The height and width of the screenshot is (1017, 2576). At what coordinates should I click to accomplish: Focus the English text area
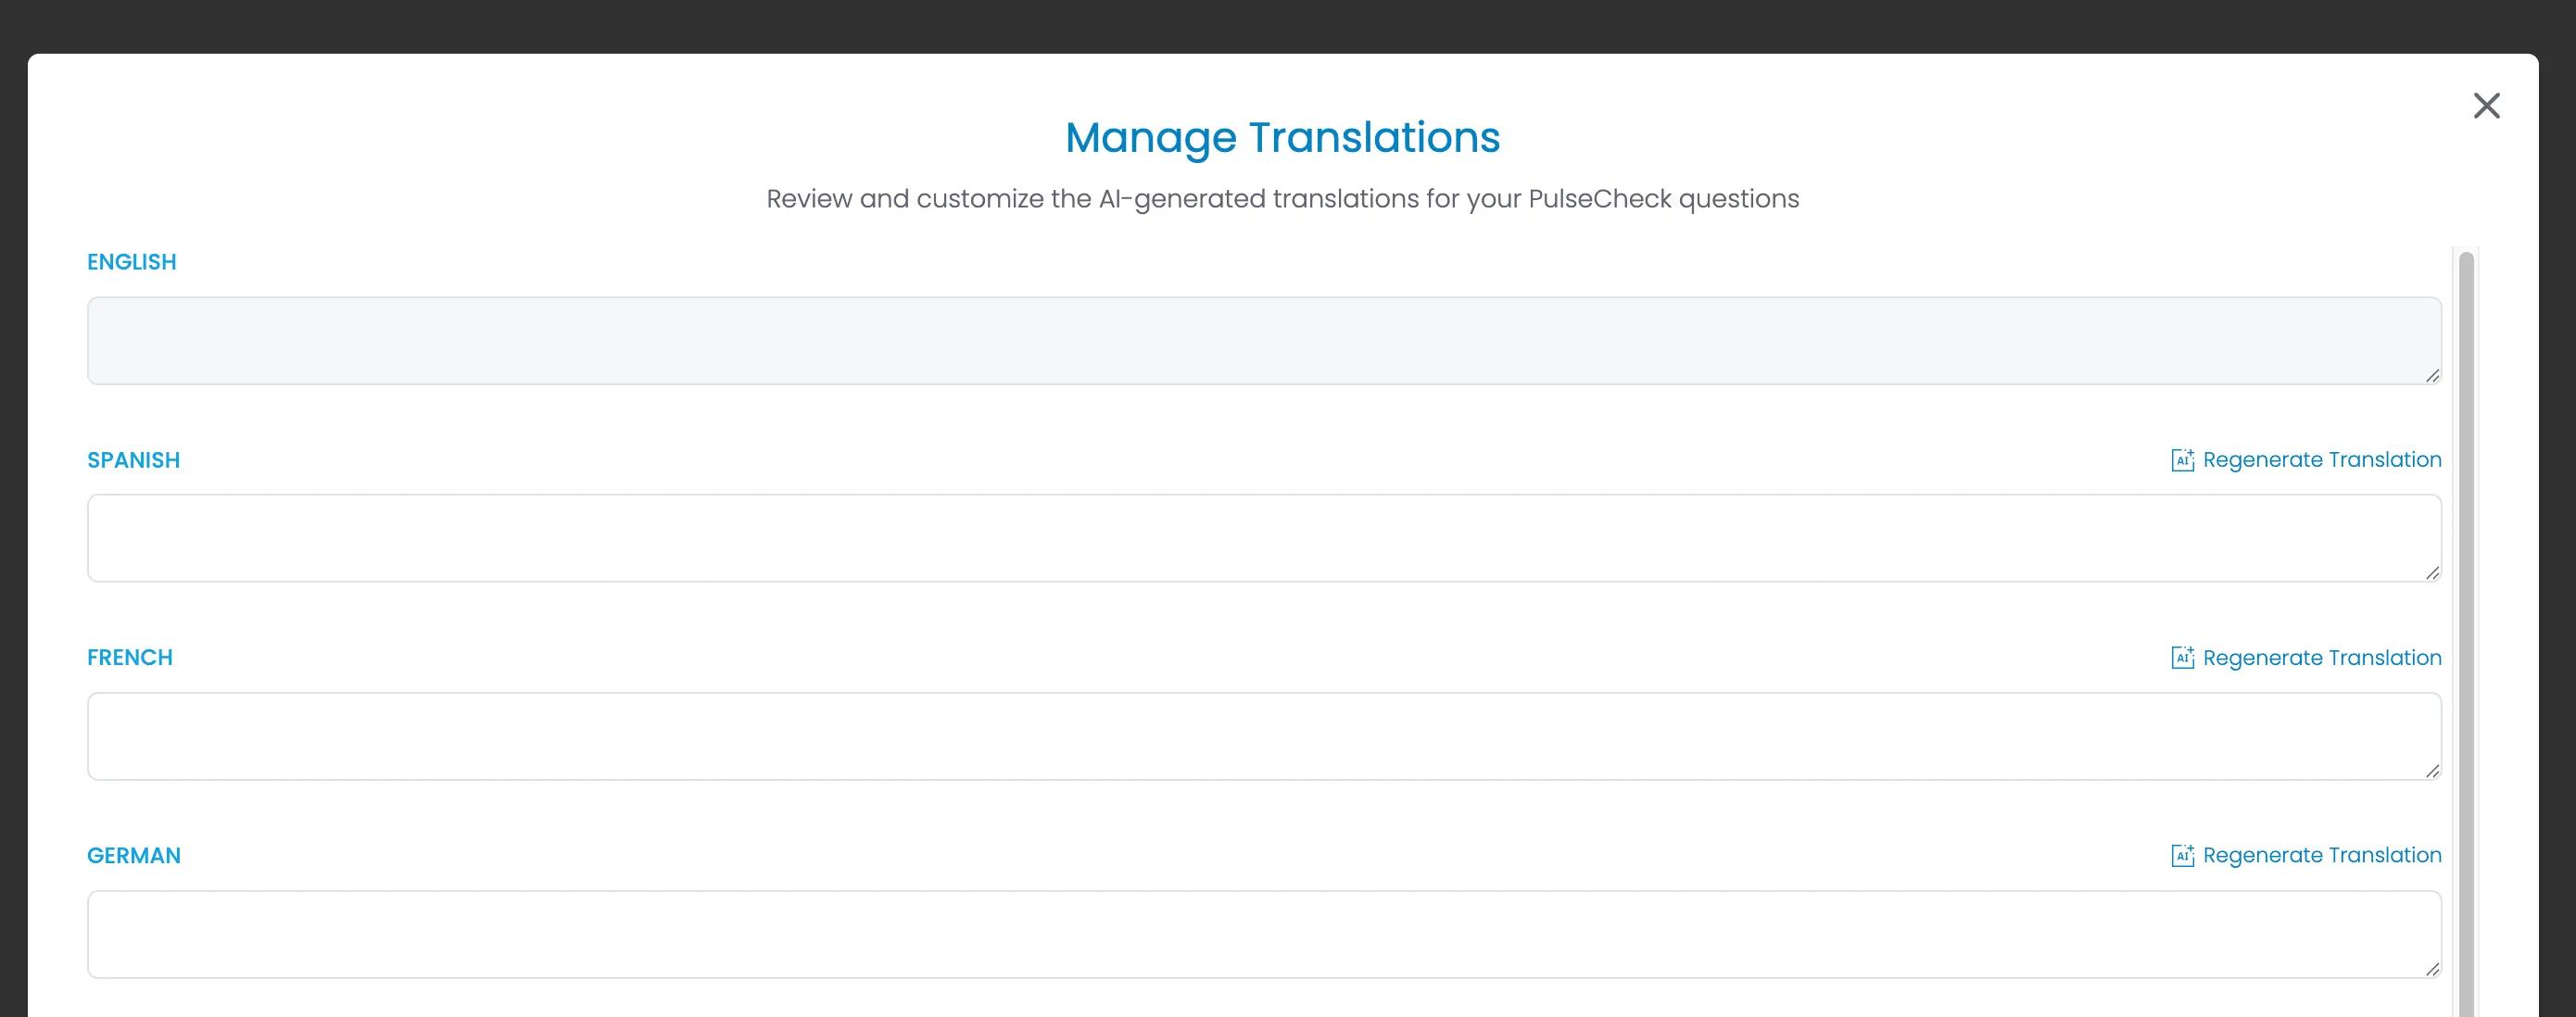pyautogui.click(x=1264, y=341)
